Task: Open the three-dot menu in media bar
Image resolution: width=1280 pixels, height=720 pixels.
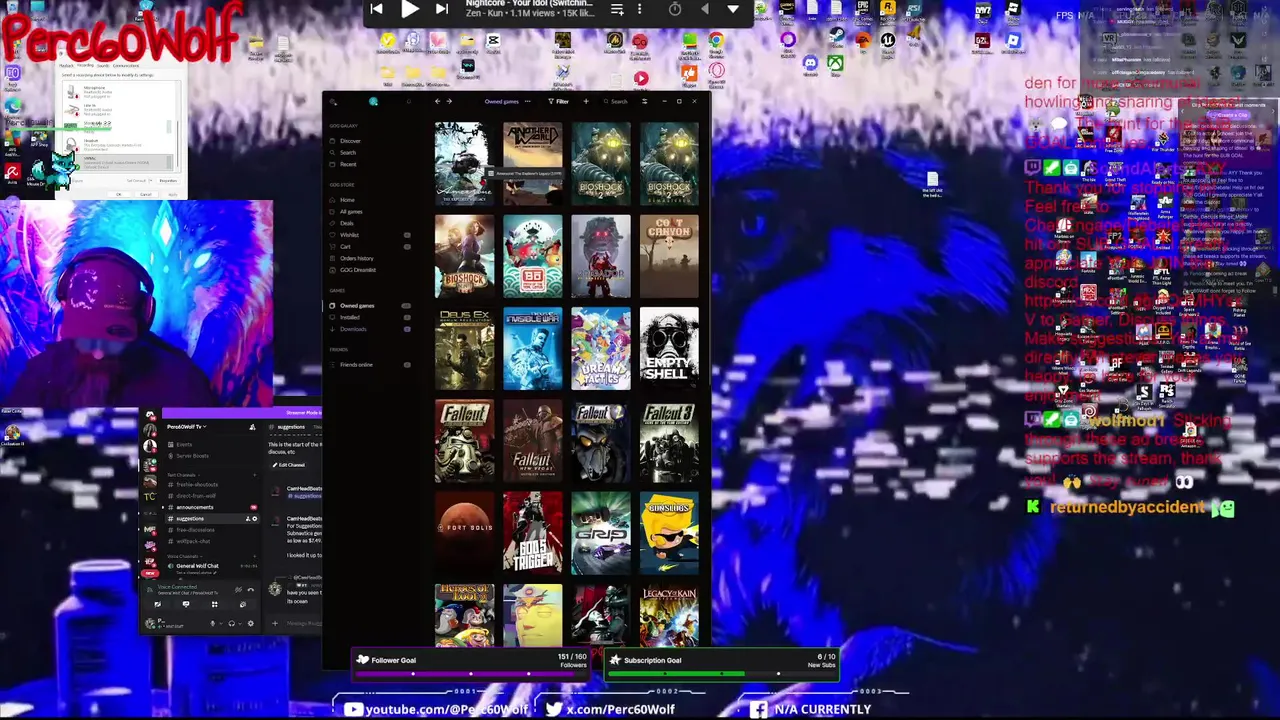Action: pyautogui.click(x=640, y=9)
